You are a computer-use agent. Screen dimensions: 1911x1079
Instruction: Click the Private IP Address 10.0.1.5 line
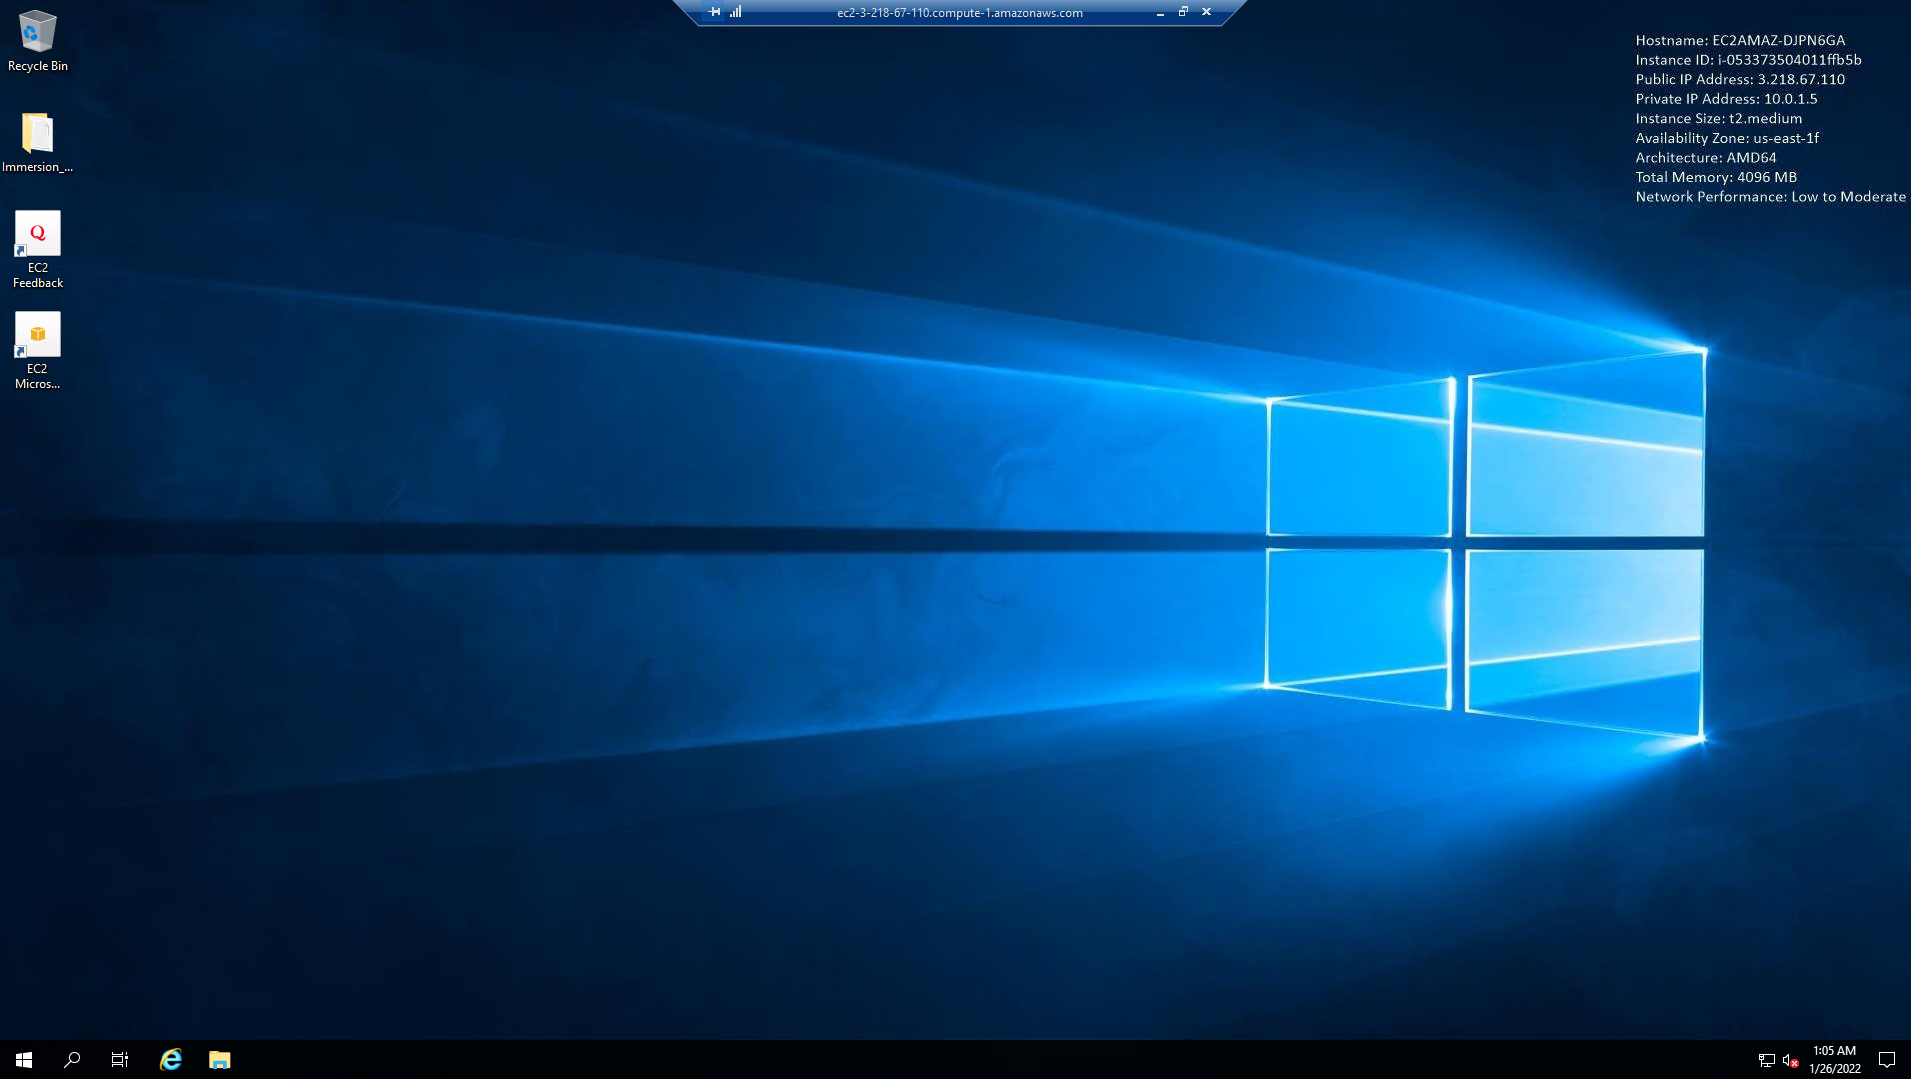click(1726, 99)
